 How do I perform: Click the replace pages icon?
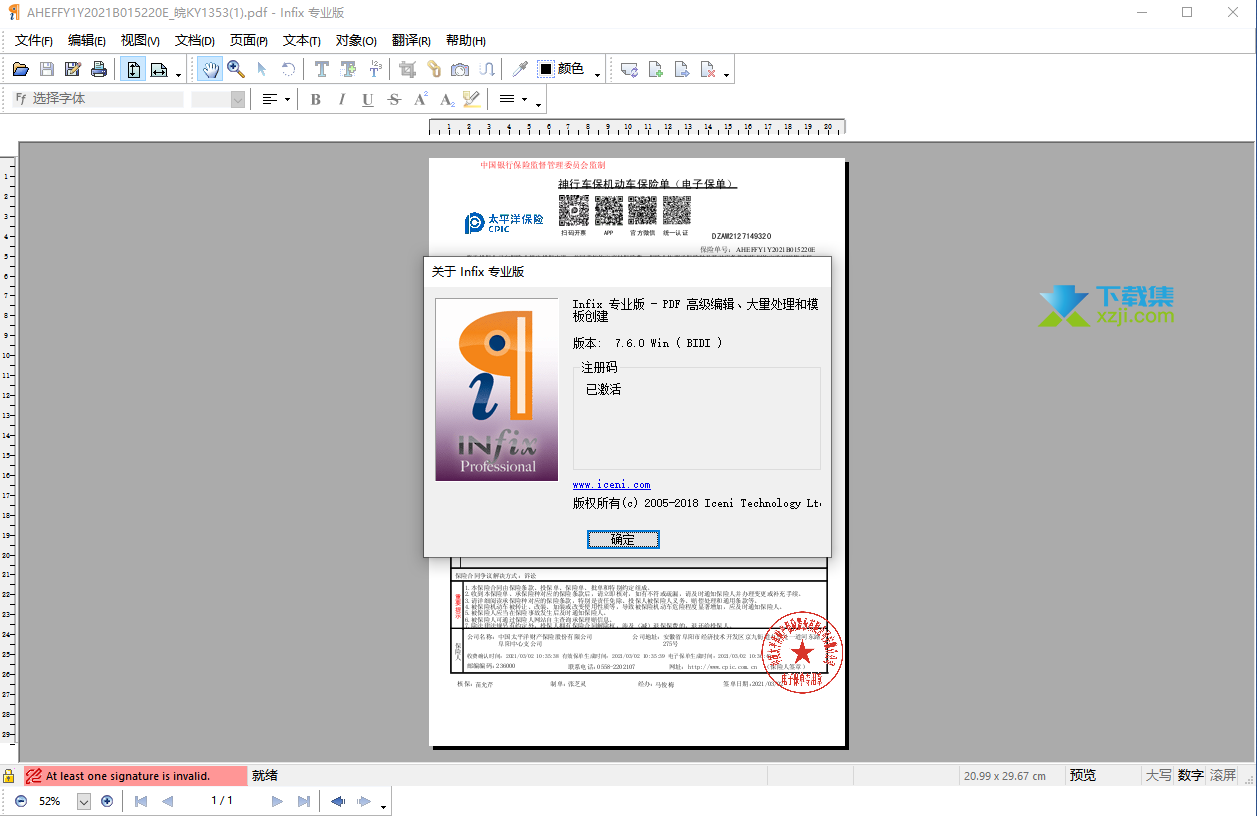(629, 69)
